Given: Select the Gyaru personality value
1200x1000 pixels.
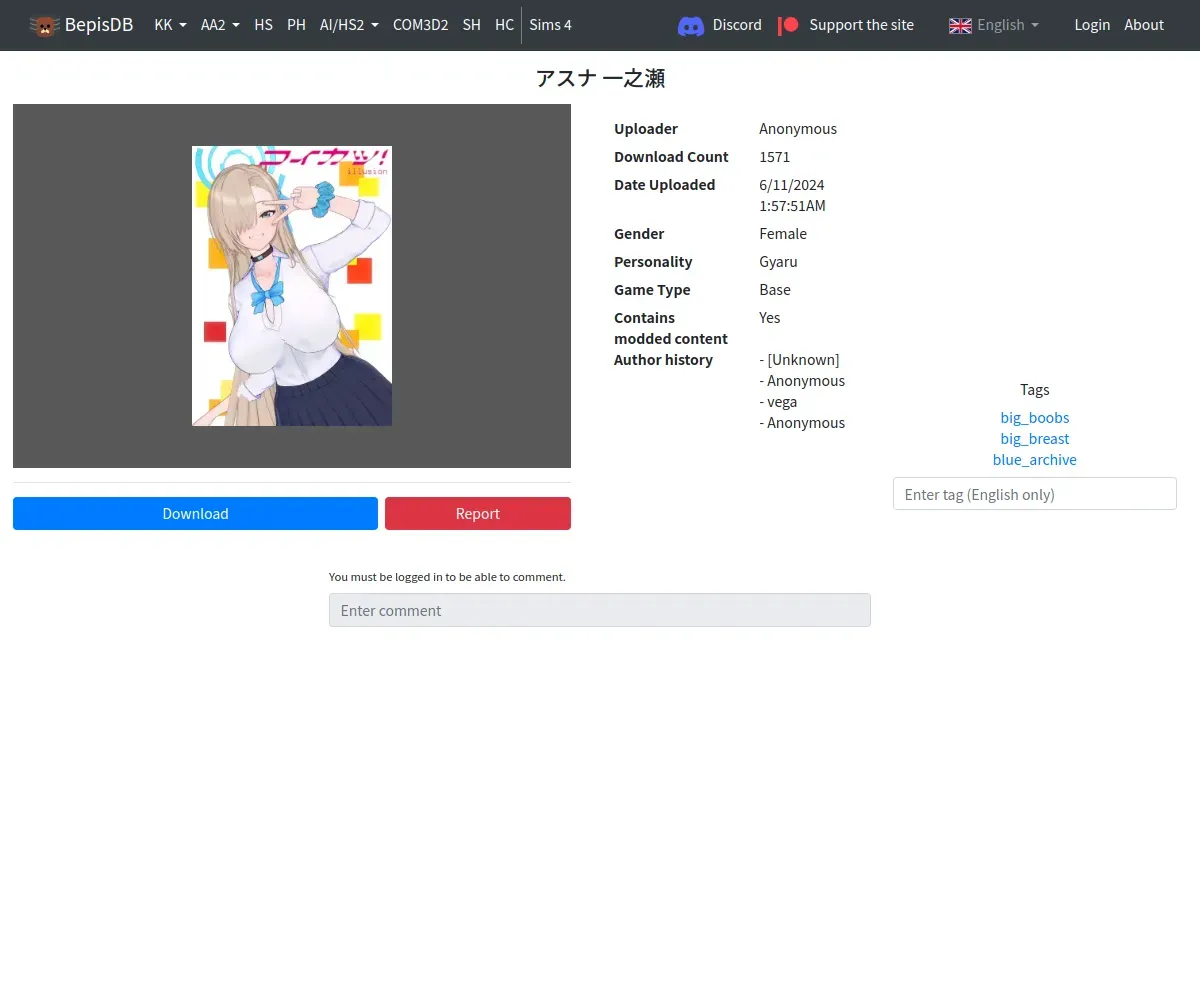Looking at the screenshot, I should pyautogui.click(x=778, y=261).
